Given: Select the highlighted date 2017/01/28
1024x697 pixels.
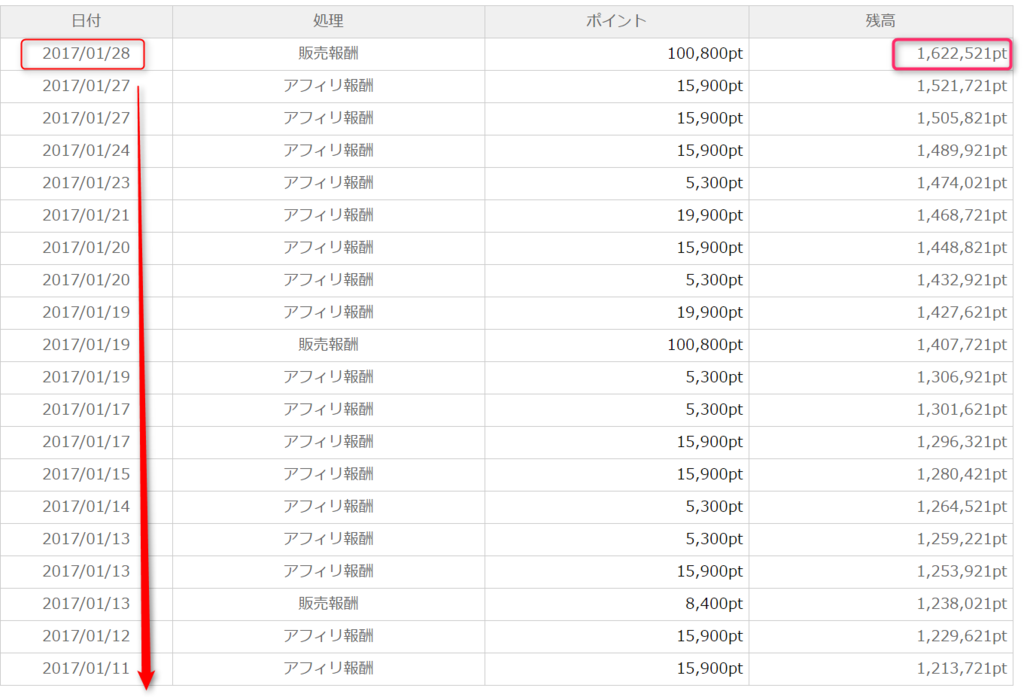Looking at the screenshot, I should point(86,54).
